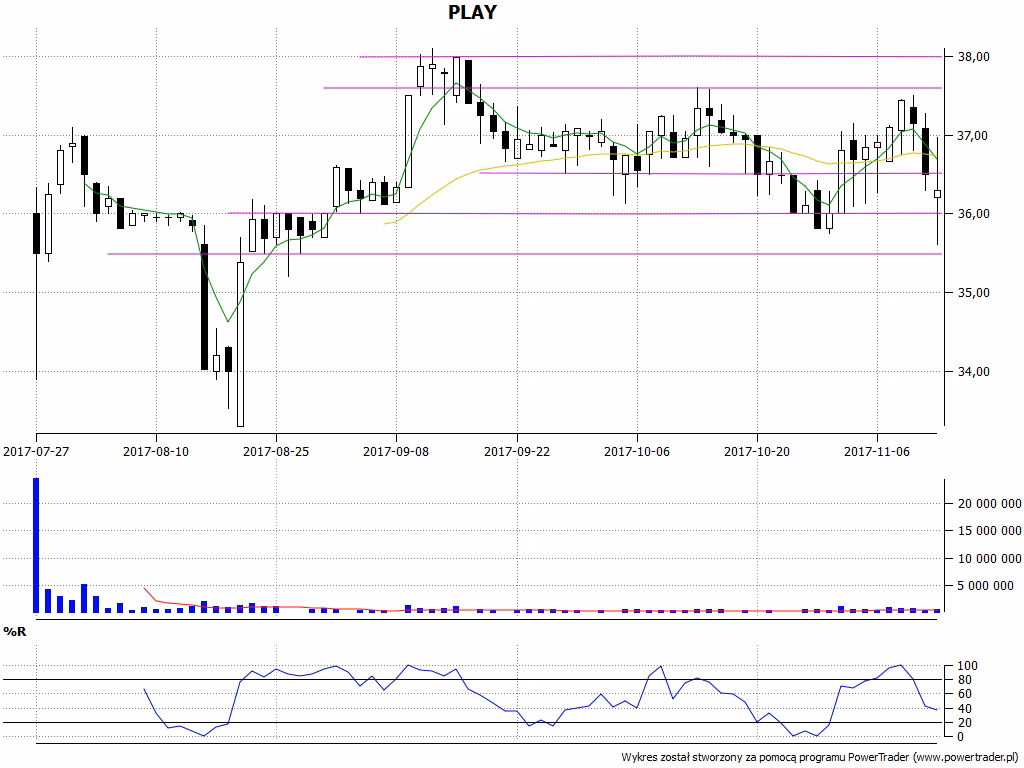Image resolution: width=1024 pixels, height=768 pixels.
Task: Click the 2017-09-08 date label
Action: (396, 451)
